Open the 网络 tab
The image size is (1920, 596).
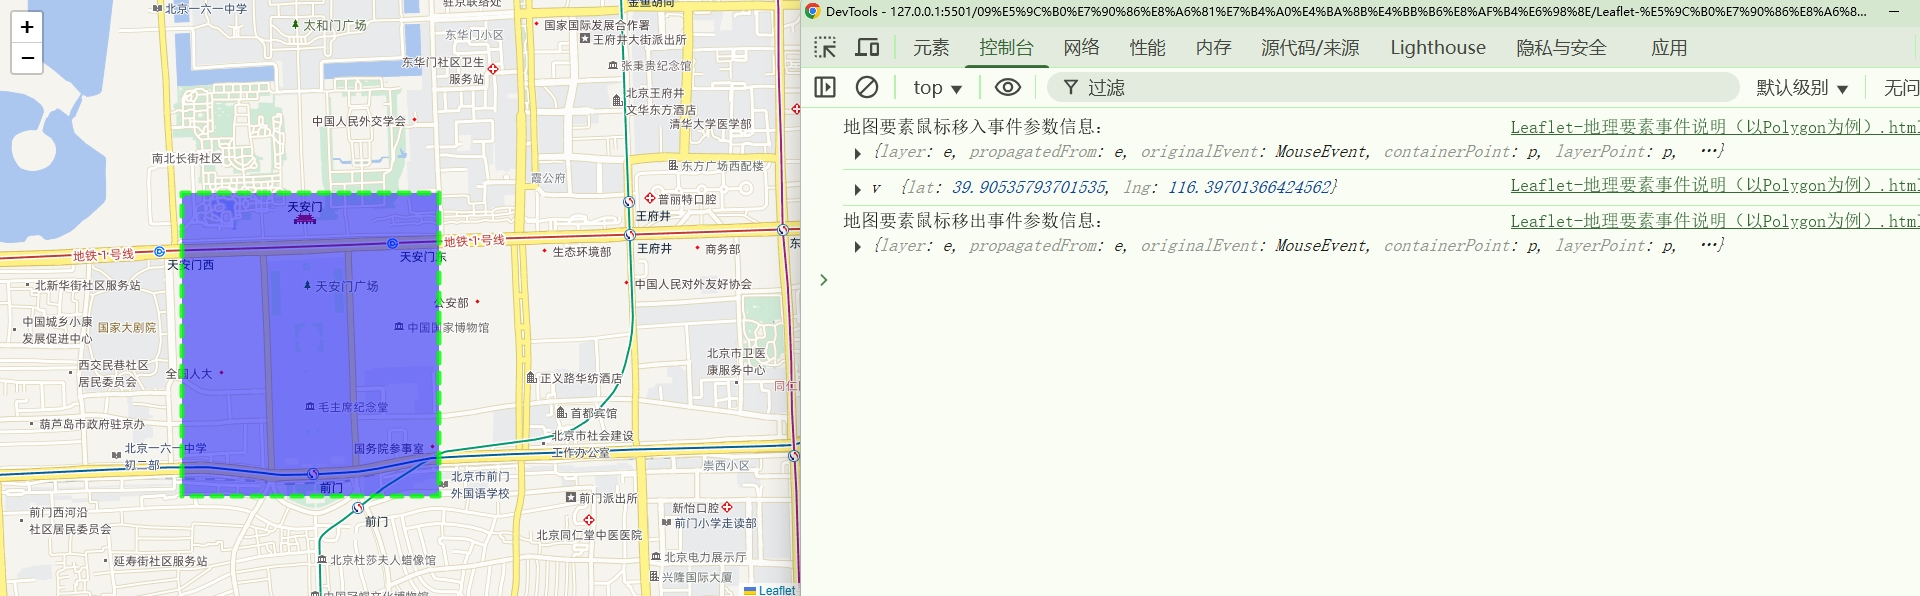[x=1082, y=47]
